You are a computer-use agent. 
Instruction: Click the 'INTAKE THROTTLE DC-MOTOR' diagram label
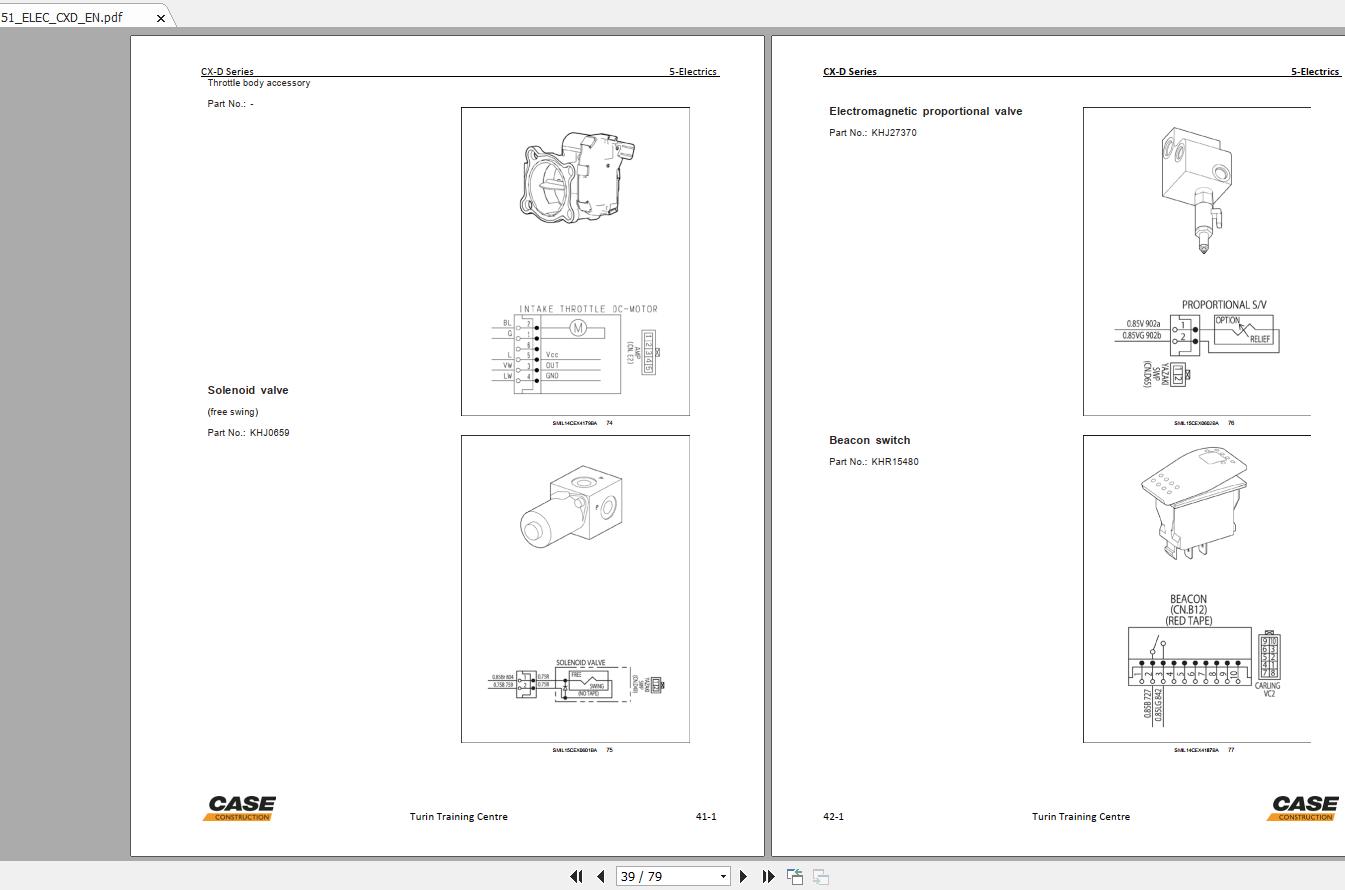tap(588, 309)
